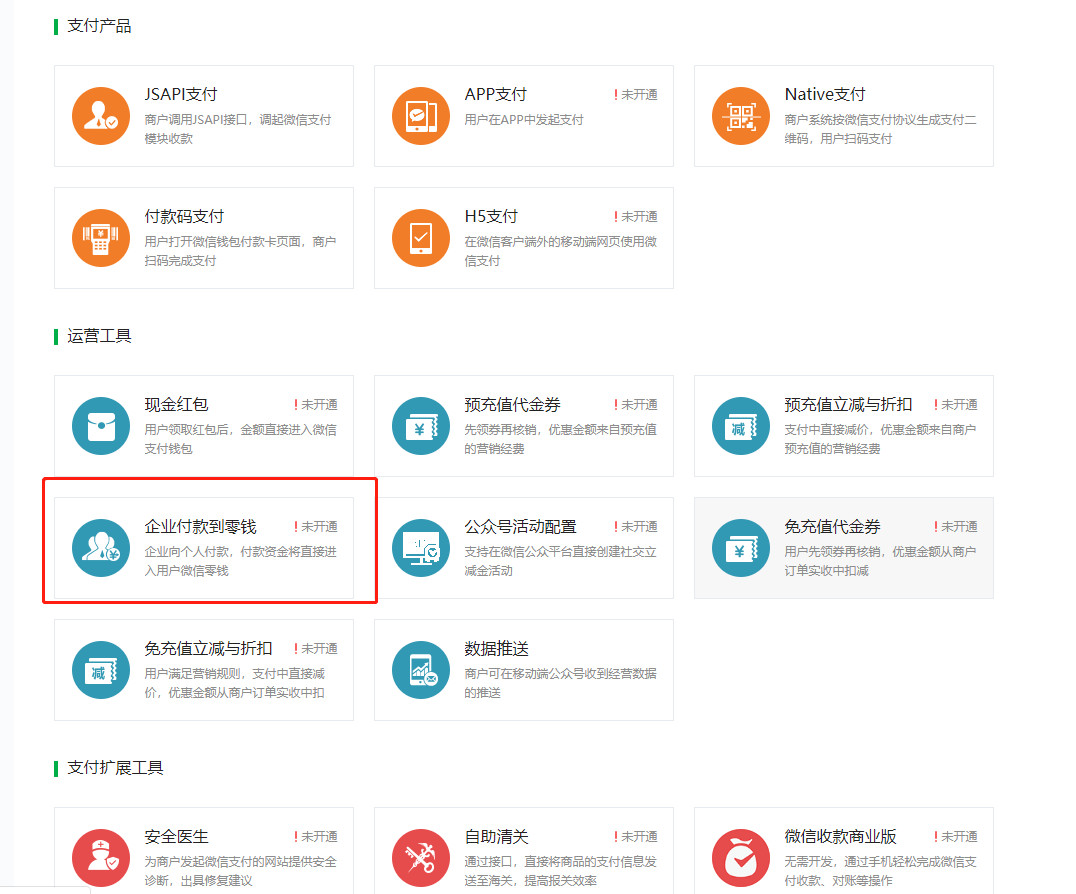Click the 数据推送 chart phone icon
This screenshot has height=894, width=1076.
click(421, 670)
